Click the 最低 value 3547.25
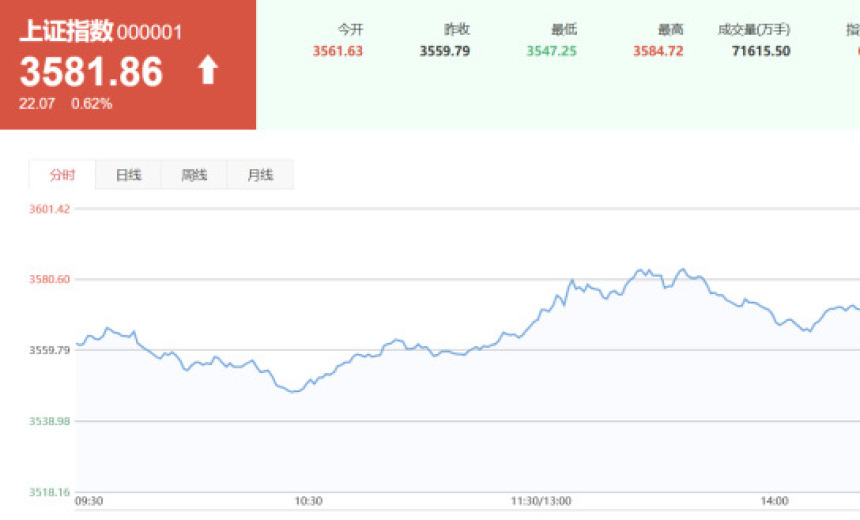The height and width of the screenshot is (520, 860). coord(551,51)
